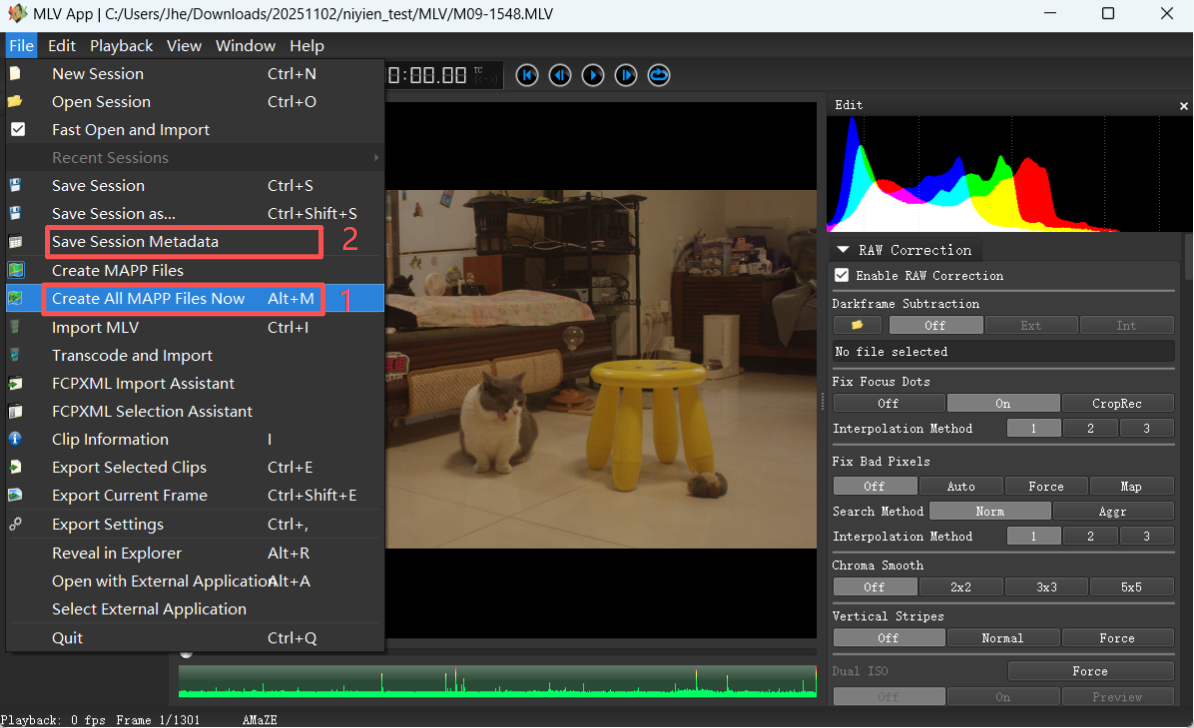Click the playback position slider handle
This screenshot has height=728, width=1194.
click(186, 653)
